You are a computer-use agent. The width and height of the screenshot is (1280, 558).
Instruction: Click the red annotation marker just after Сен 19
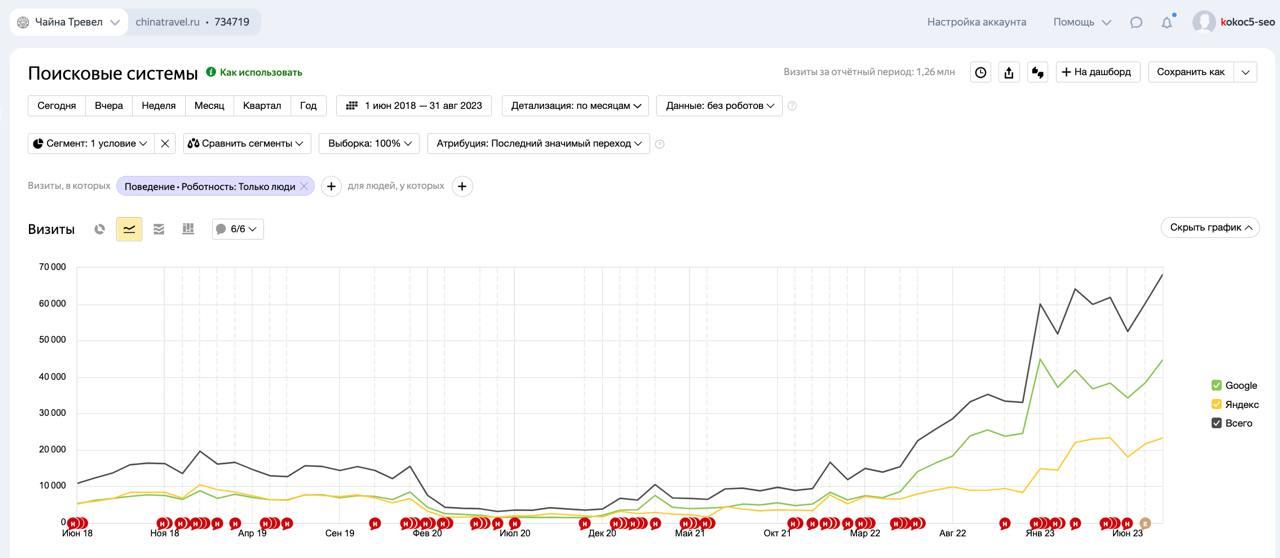point(375,523)
